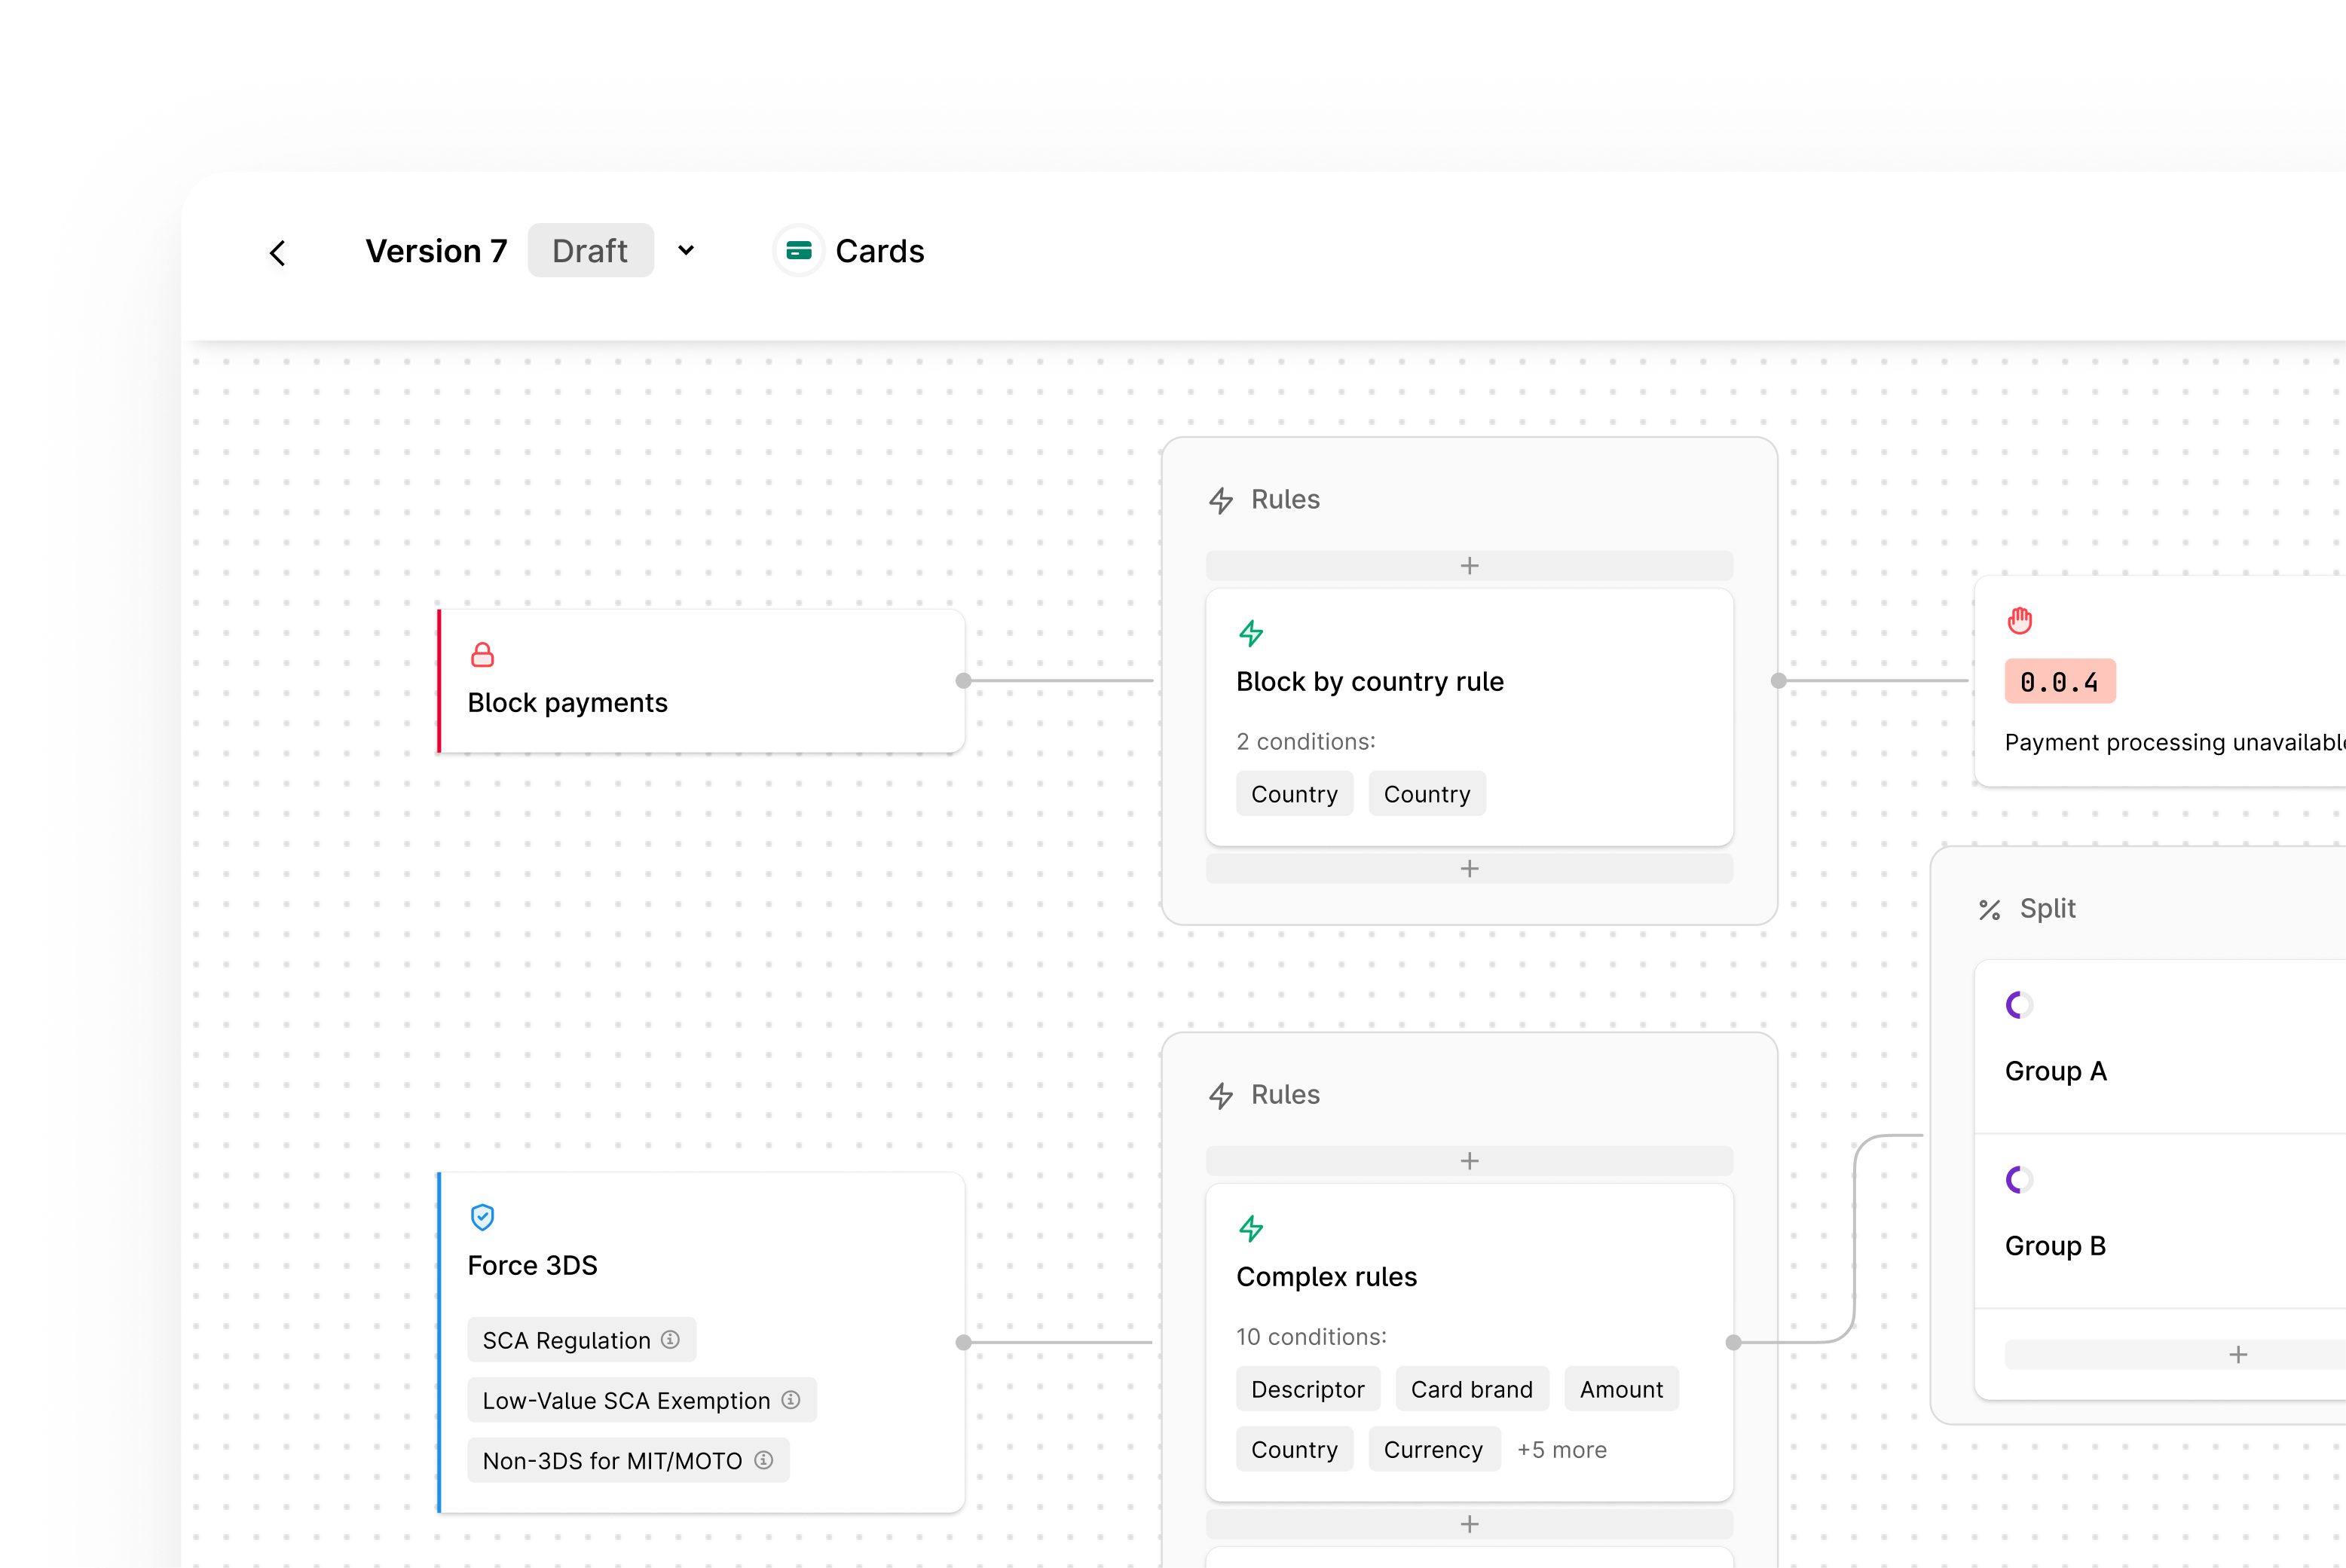The image size is (2346, 1568).
Task: Click the Cards payment method icon
Action: click(799, 250)
